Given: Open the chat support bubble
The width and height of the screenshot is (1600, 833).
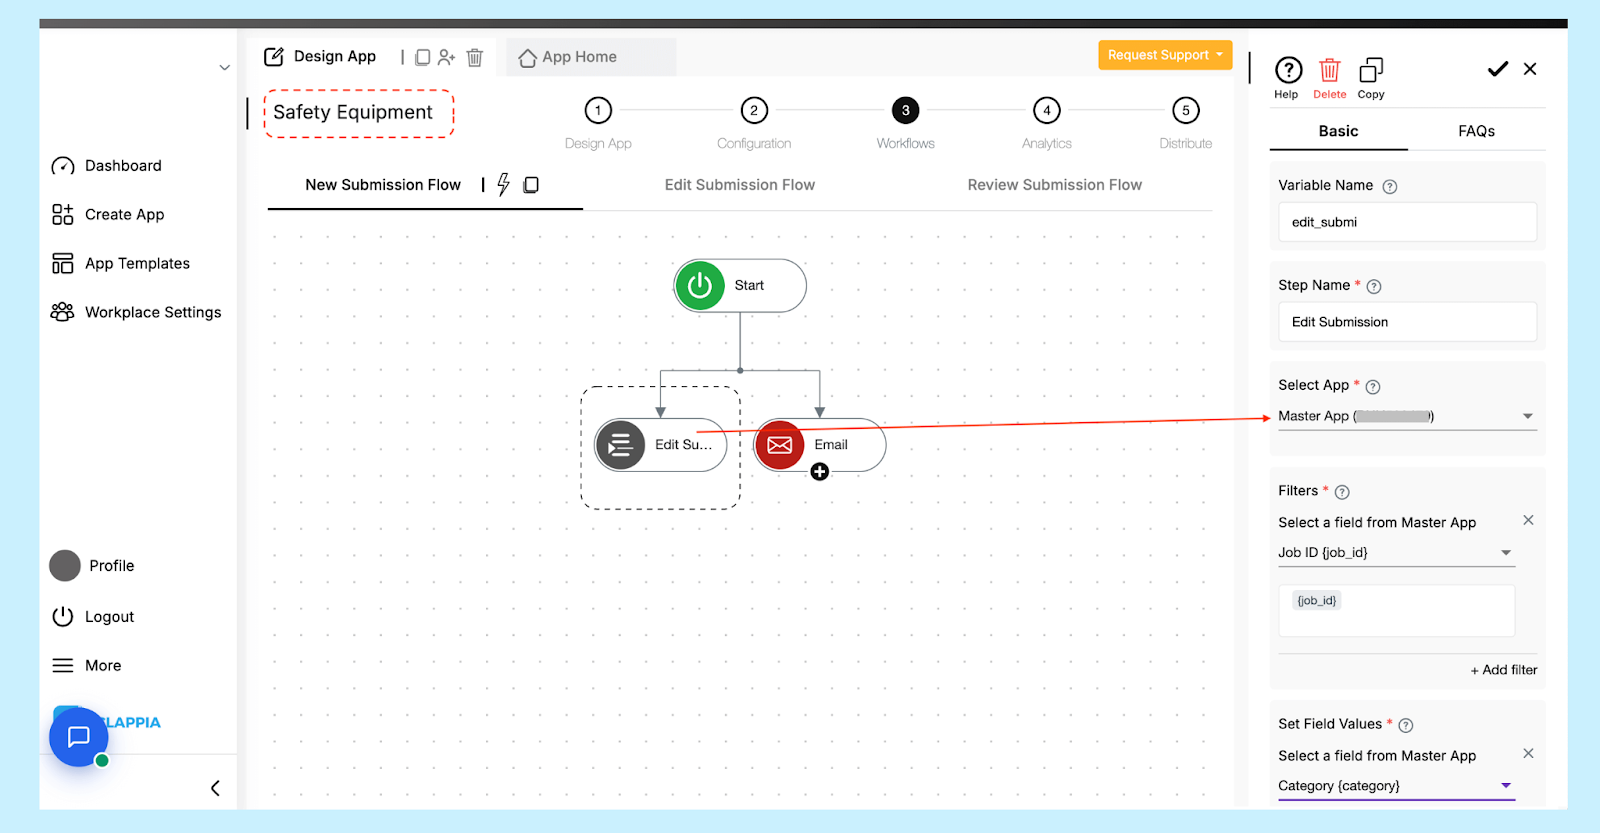Looking at the screenshot, I should pyautogui.click(x=79, y=737).
